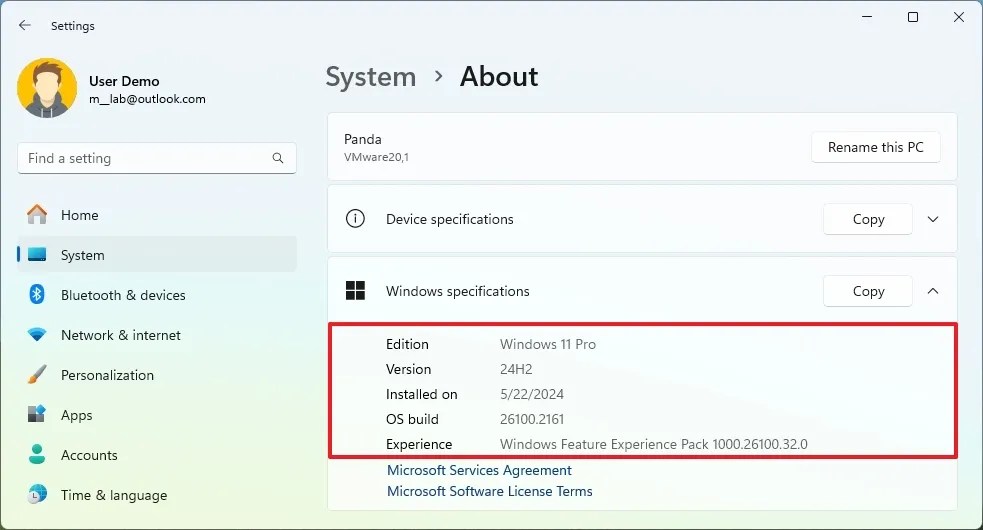Expand the Device specifications section
Viewport: 983px width, 530px height.
(933, 219)
